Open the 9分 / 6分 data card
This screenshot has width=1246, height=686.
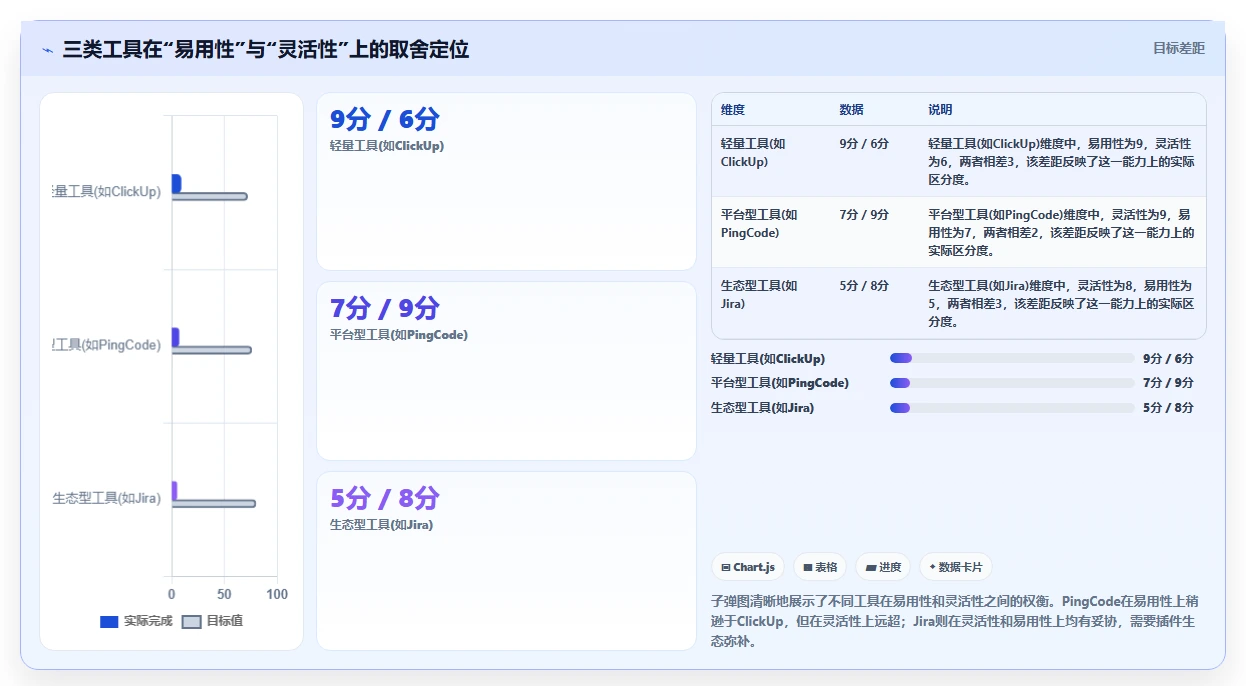(x=506, y=181)
